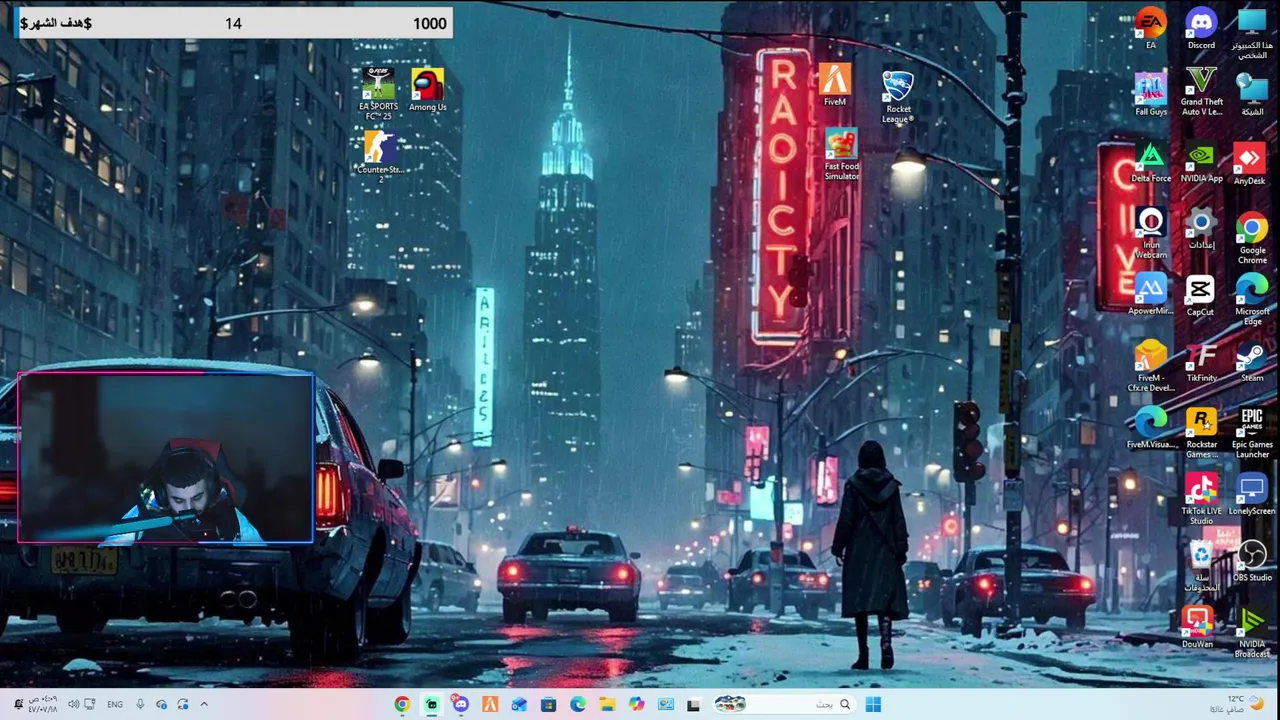Open the Epic Games Launcher shortcut
The height and width of the screenshot is (720, 1280).
pyautogui.click(x=1252, y=433)
